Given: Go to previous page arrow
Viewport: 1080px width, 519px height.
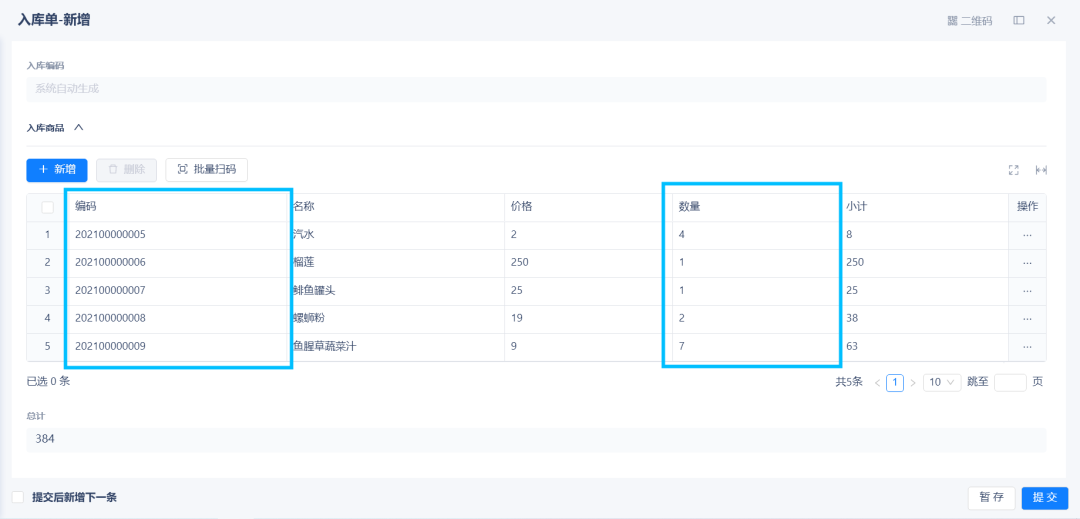Looking at the screenshot, I should 878,383.
